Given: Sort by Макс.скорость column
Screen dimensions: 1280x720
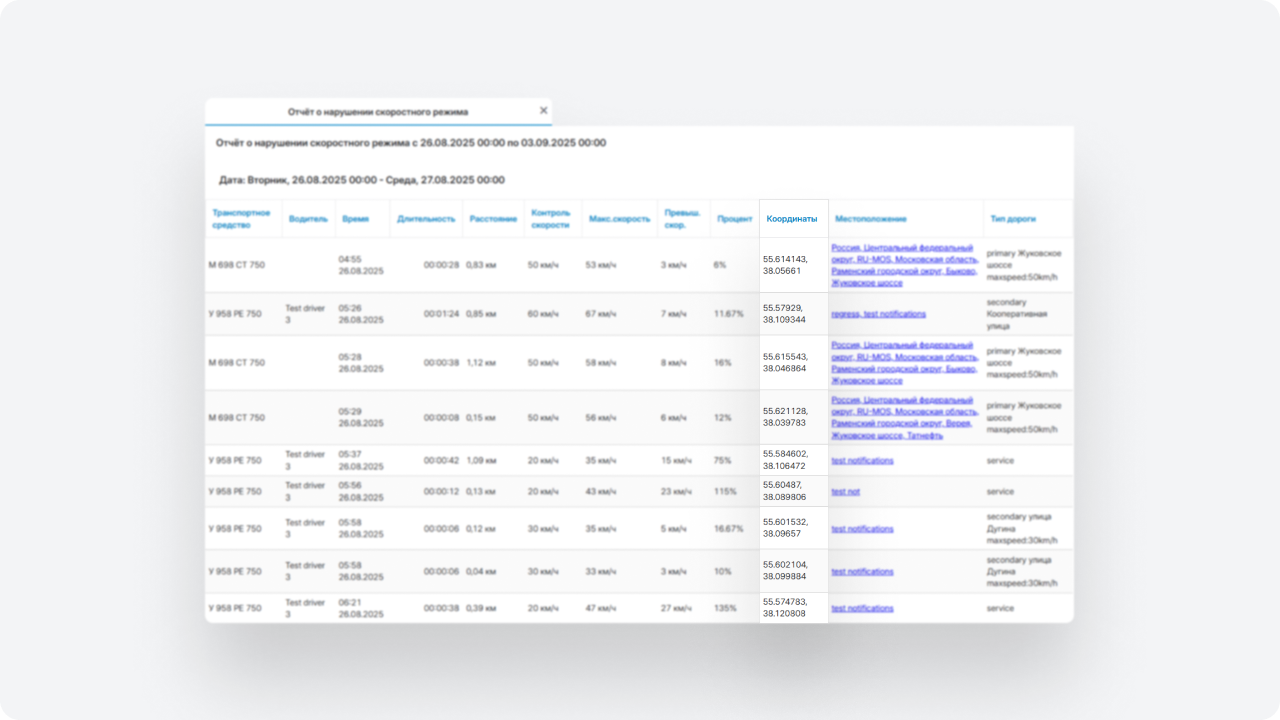Looking at the screenshot, I should (x=619, y=219).
